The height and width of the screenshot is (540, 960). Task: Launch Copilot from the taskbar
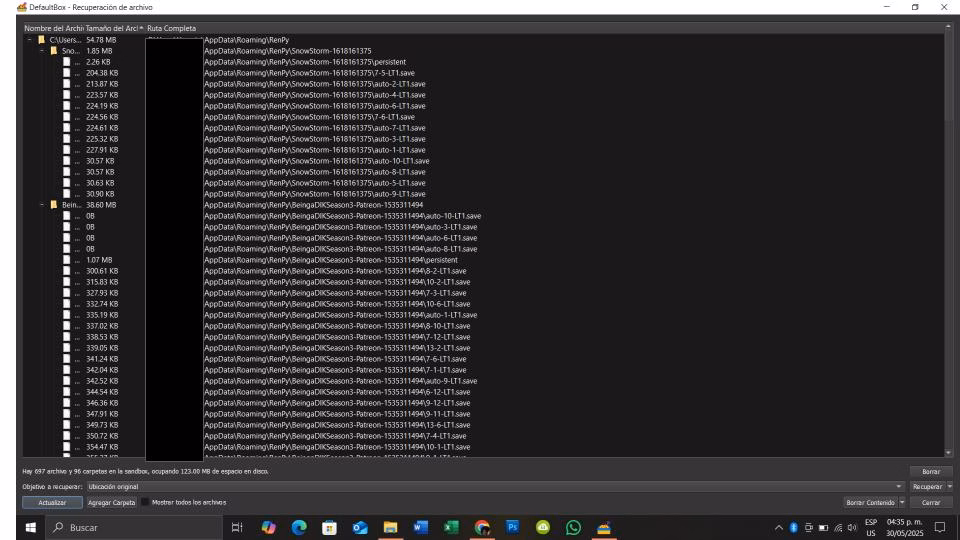(x=268, y=527)
